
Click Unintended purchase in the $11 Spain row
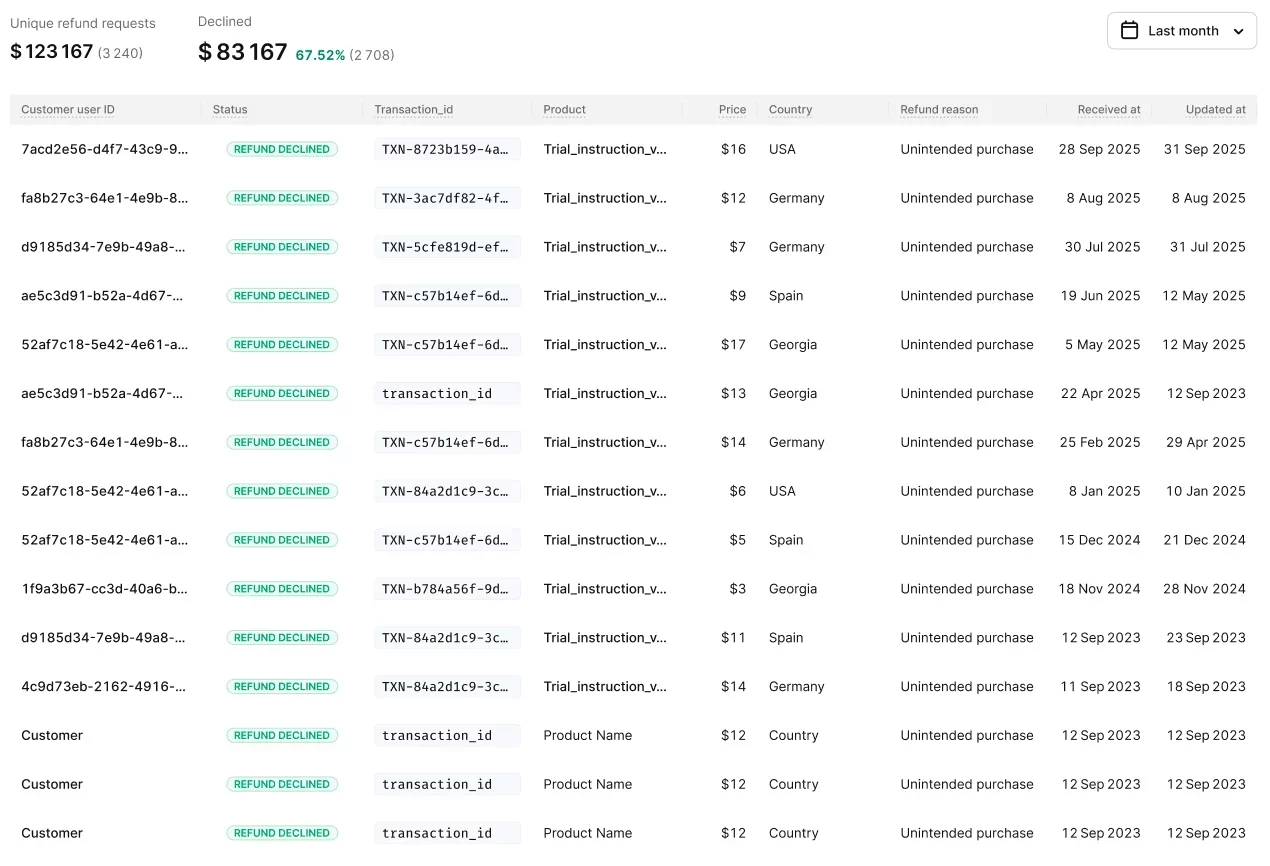point(967,638)
